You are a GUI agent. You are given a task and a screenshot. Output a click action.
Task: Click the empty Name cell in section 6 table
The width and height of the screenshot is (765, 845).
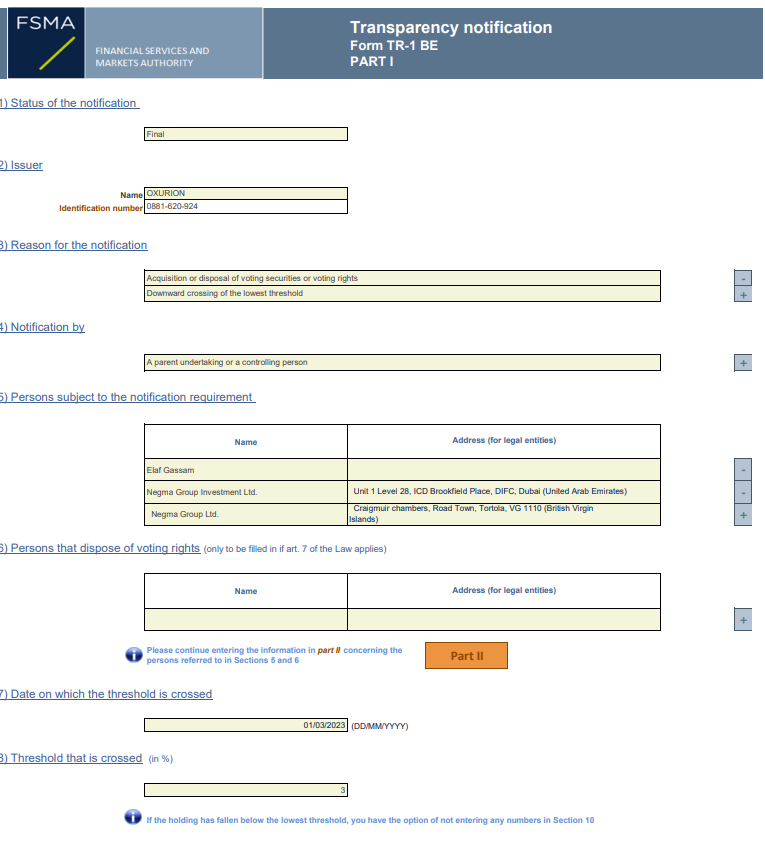tap(246, 620)
